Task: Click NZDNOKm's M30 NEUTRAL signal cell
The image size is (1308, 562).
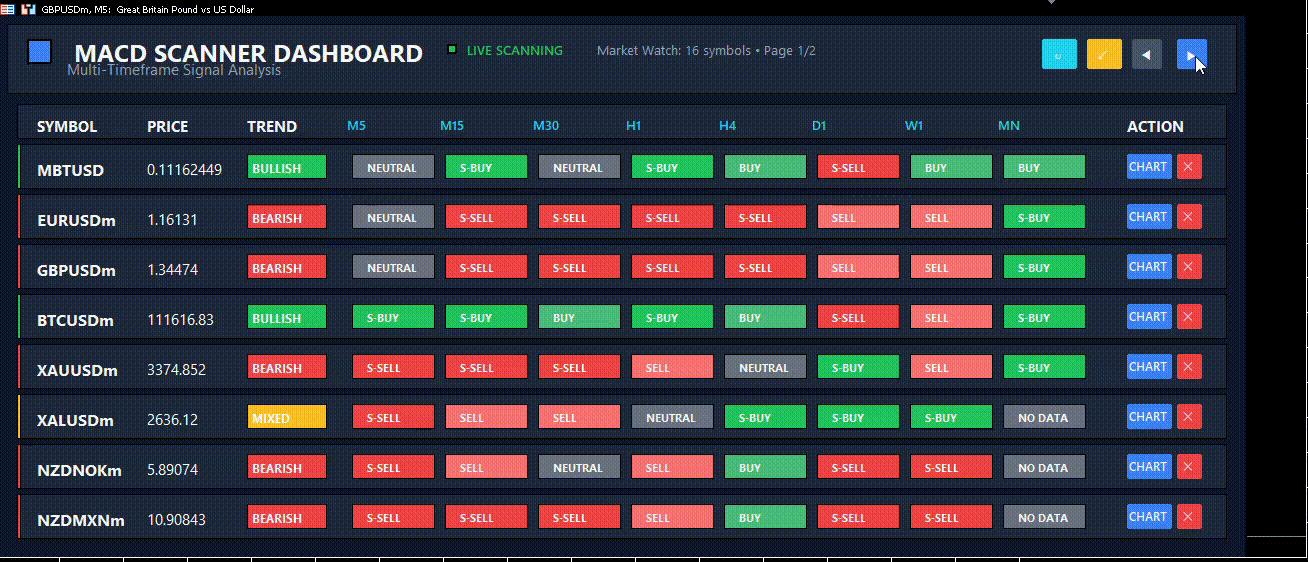Action: click(579, 467)
